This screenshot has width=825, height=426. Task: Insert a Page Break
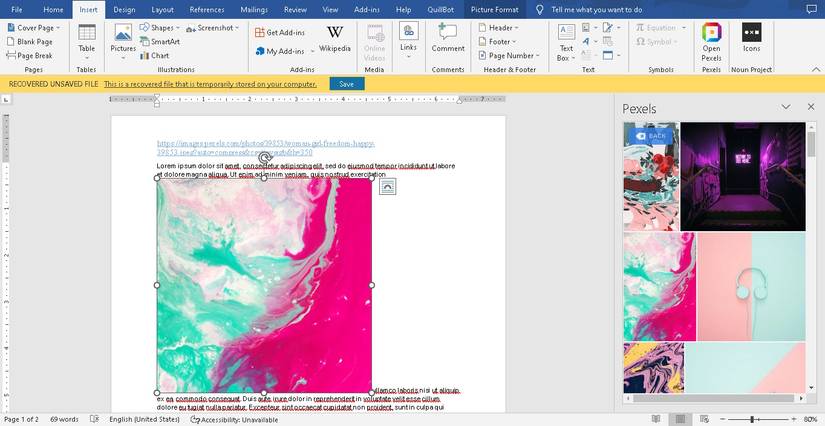29,55
